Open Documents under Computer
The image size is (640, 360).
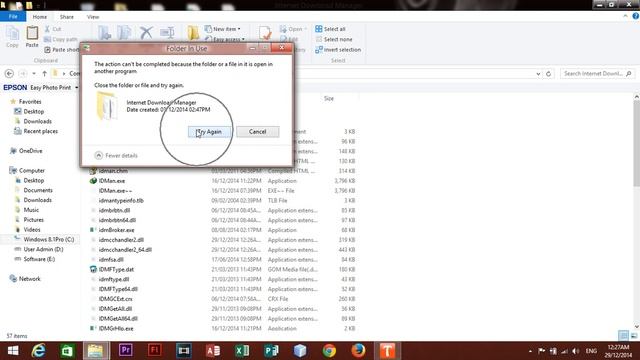(x=38, y=190)
